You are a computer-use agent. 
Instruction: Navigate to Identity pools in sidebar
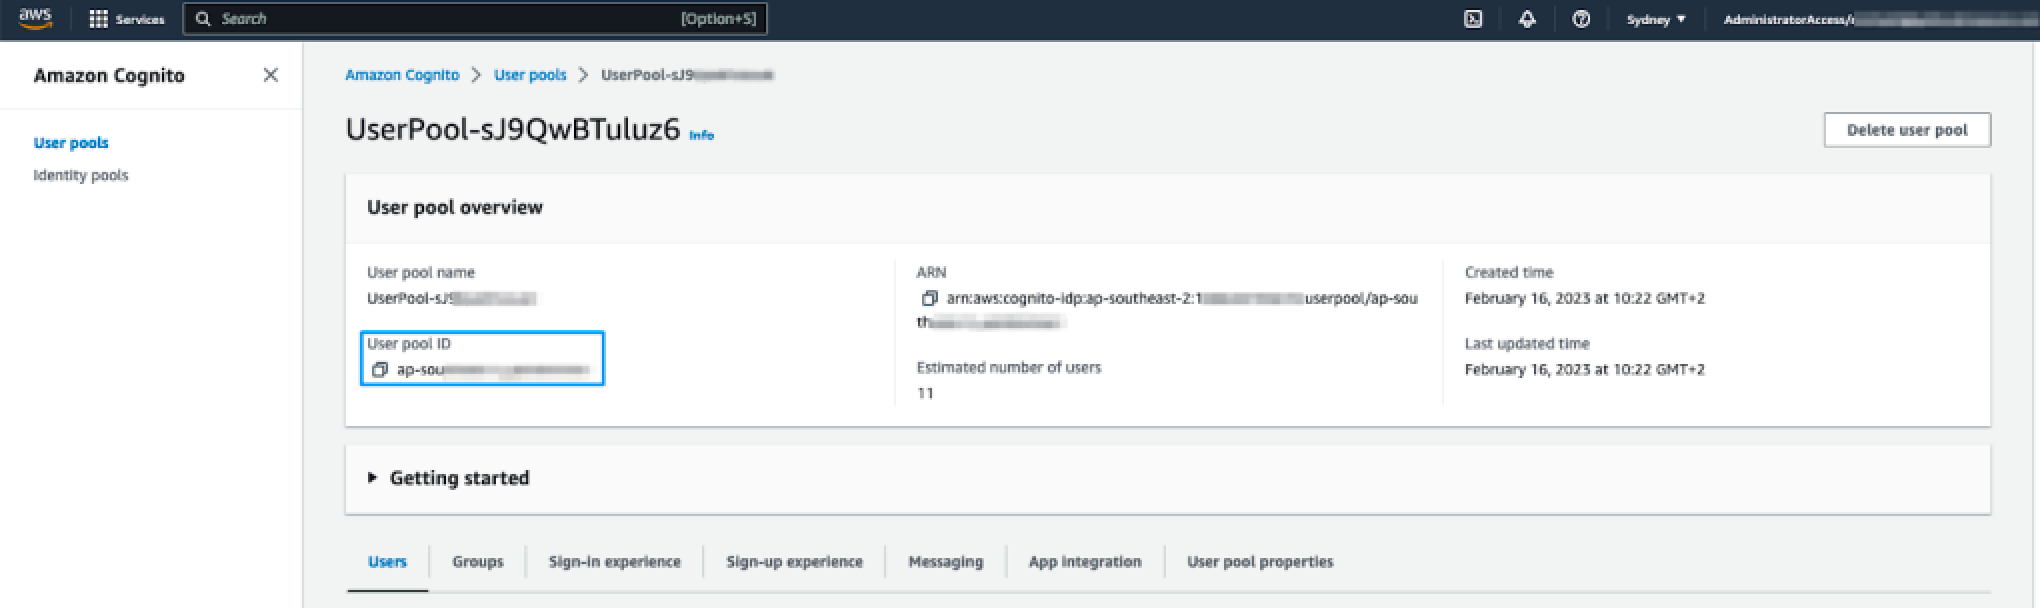pyautogui.click(x=81, y=175)
